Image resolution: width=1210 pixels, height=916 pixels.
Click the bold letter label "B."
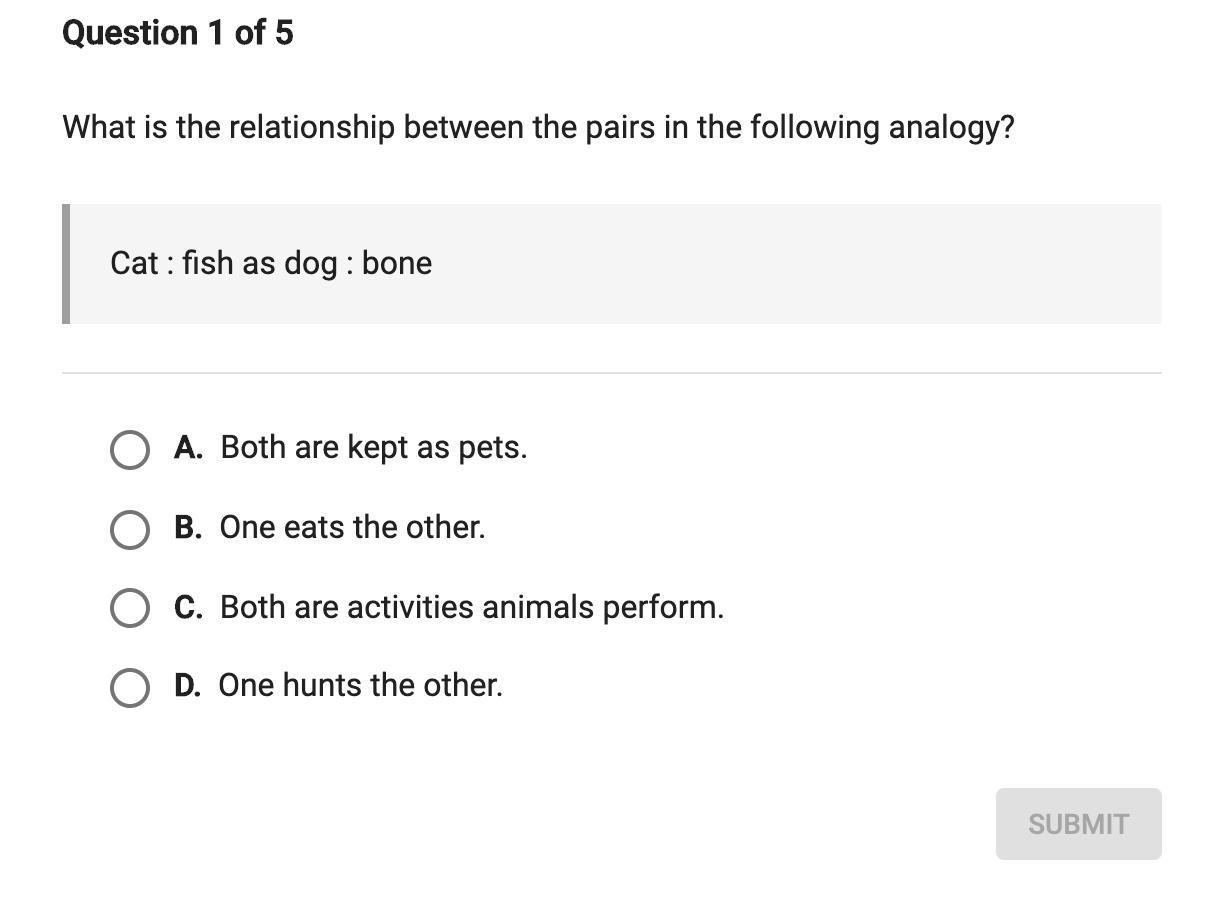click(x=188, y=527)
